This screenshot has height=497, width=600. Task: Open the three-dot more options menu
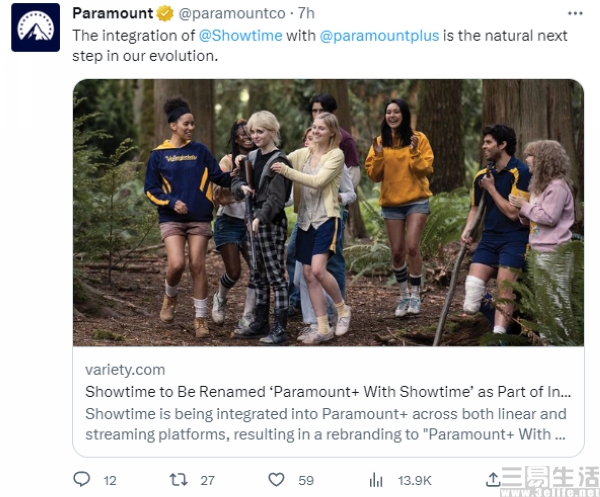pos(575,14)
